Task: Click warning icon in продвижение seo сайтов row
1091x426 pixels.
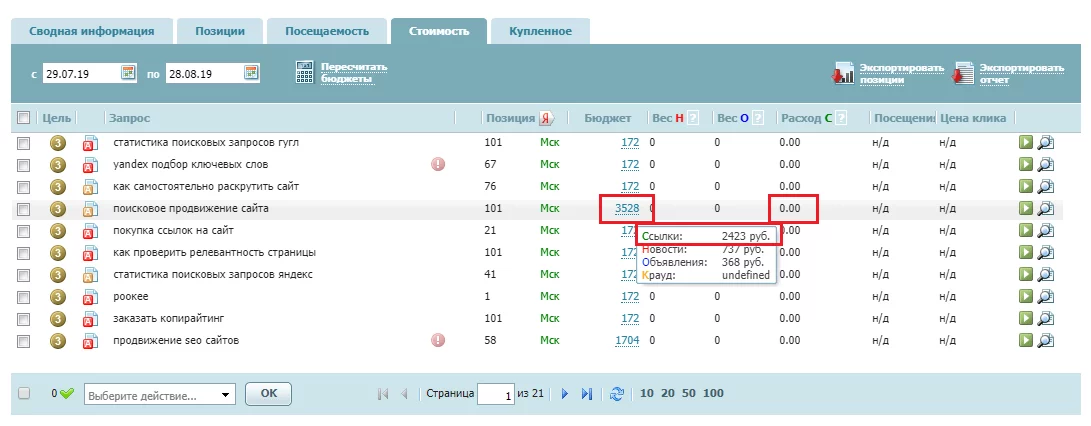Action: 438,340
